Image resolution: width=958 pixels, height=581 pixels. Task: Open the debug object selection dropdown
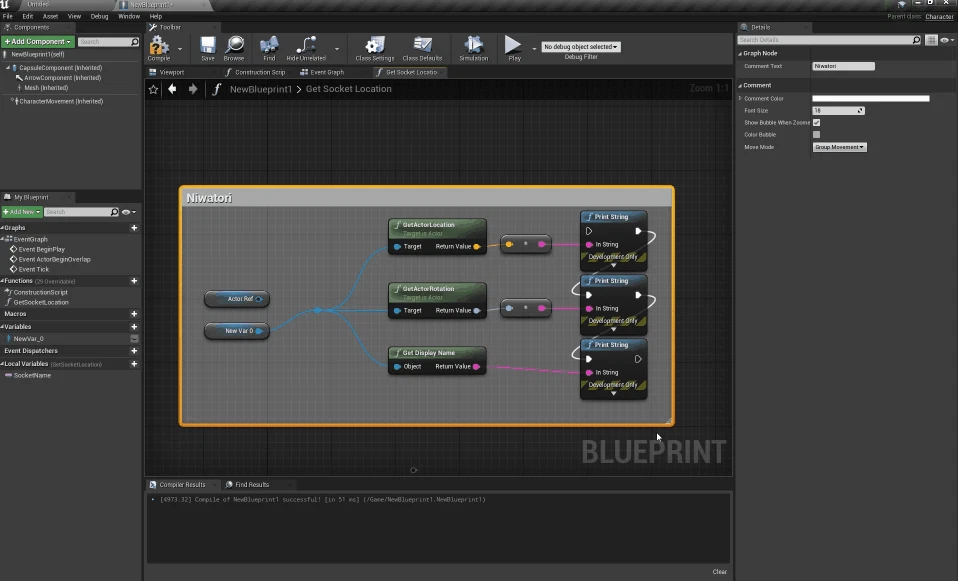tap(580, 47)
